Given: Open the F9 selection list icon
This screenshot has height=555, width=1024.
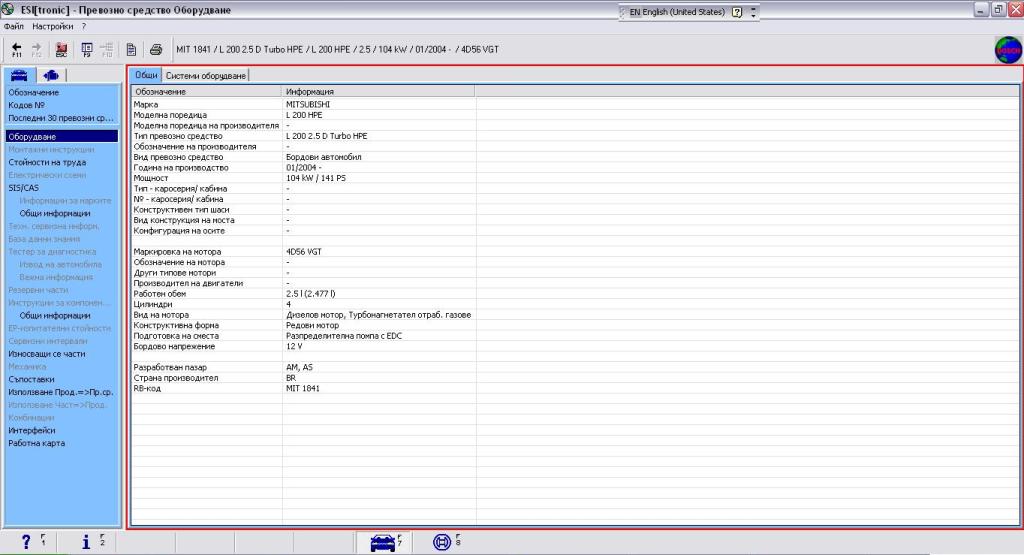Looking at the screenshot, I should [x=86, y=50].
